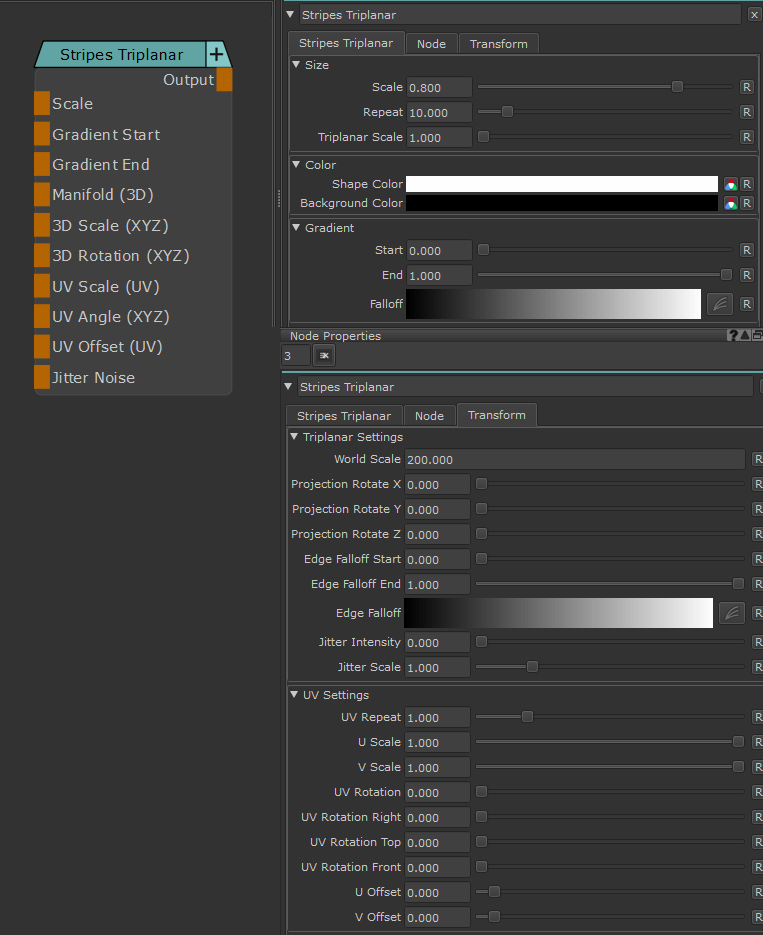The width and height of the screenshot is (763, 935).
Task: Click the Jitter Noise input port
Action: (42, 377)
